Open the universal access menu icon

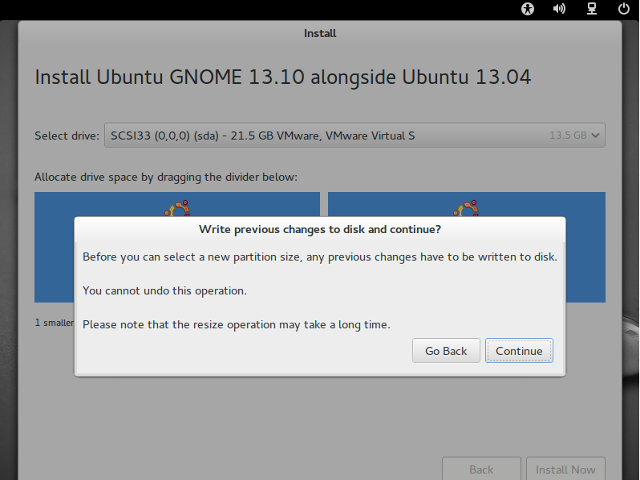(528, 9)
